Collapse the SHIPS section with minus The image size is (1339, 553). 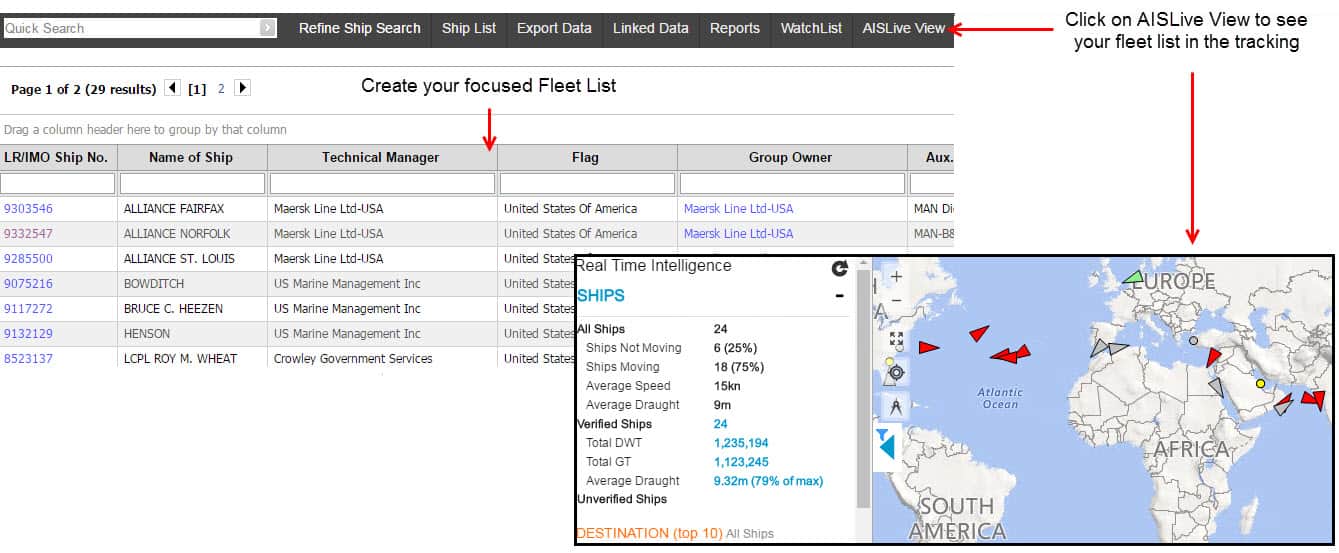[x=839, y=296]
